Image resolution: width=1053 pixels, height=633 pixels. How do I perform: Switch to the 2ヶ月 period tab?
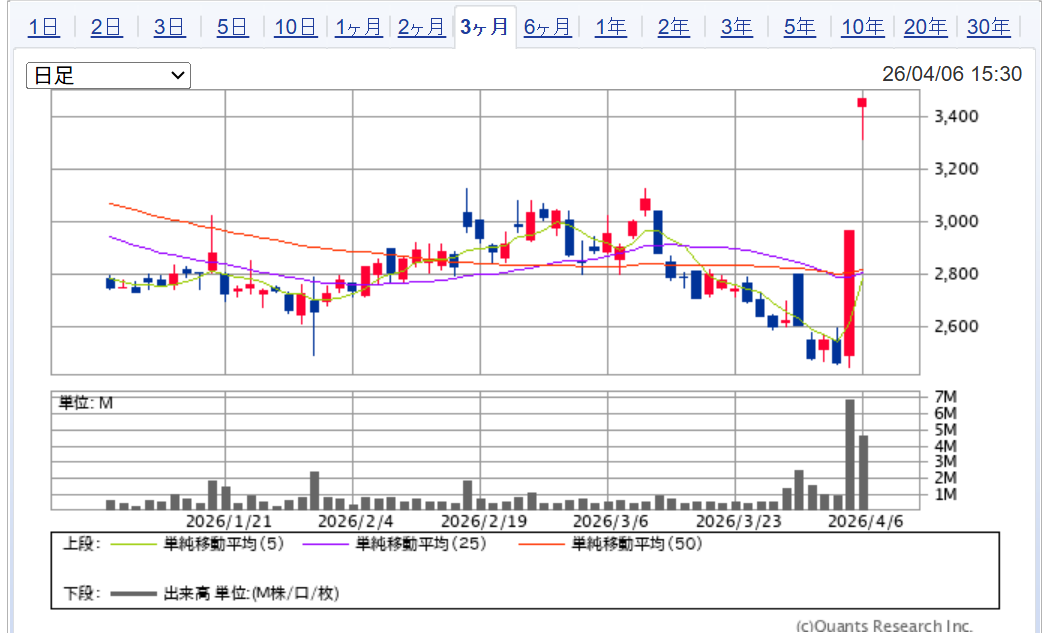tap(422, 28)
